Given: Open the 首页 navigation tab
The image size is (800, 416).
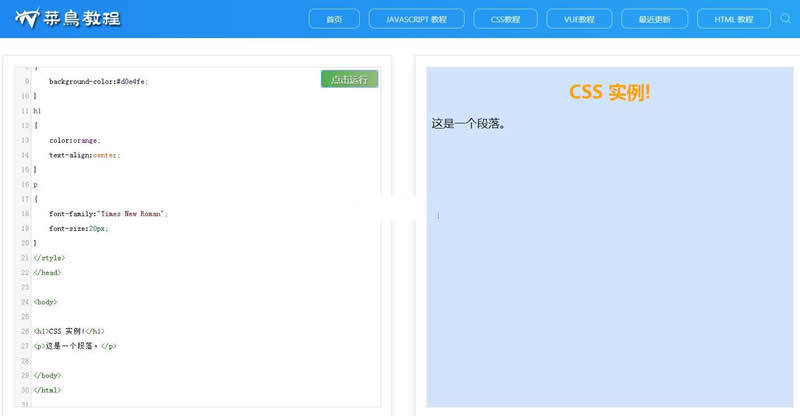Looking at the screenshot, I should tap(334, 19).
